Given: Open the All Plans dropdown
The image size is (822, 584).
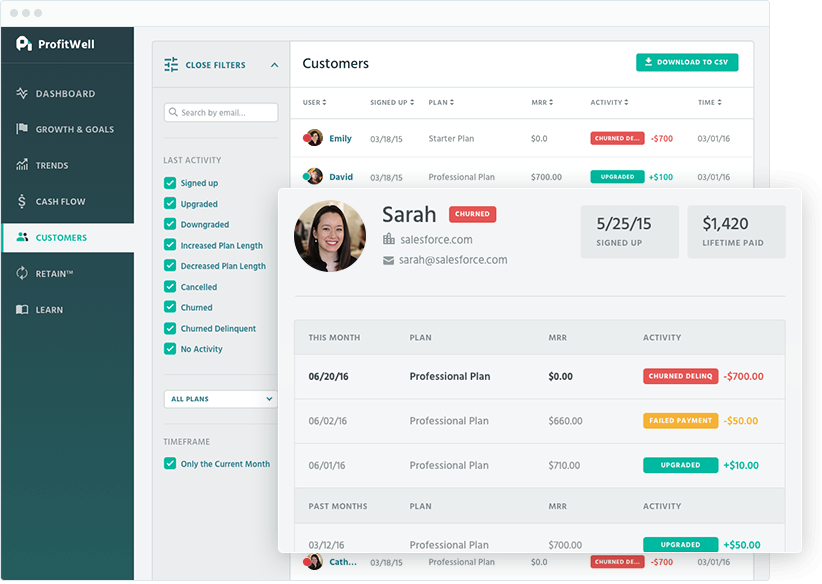Looking at the screenshot, I should click(x=221, y=399).
